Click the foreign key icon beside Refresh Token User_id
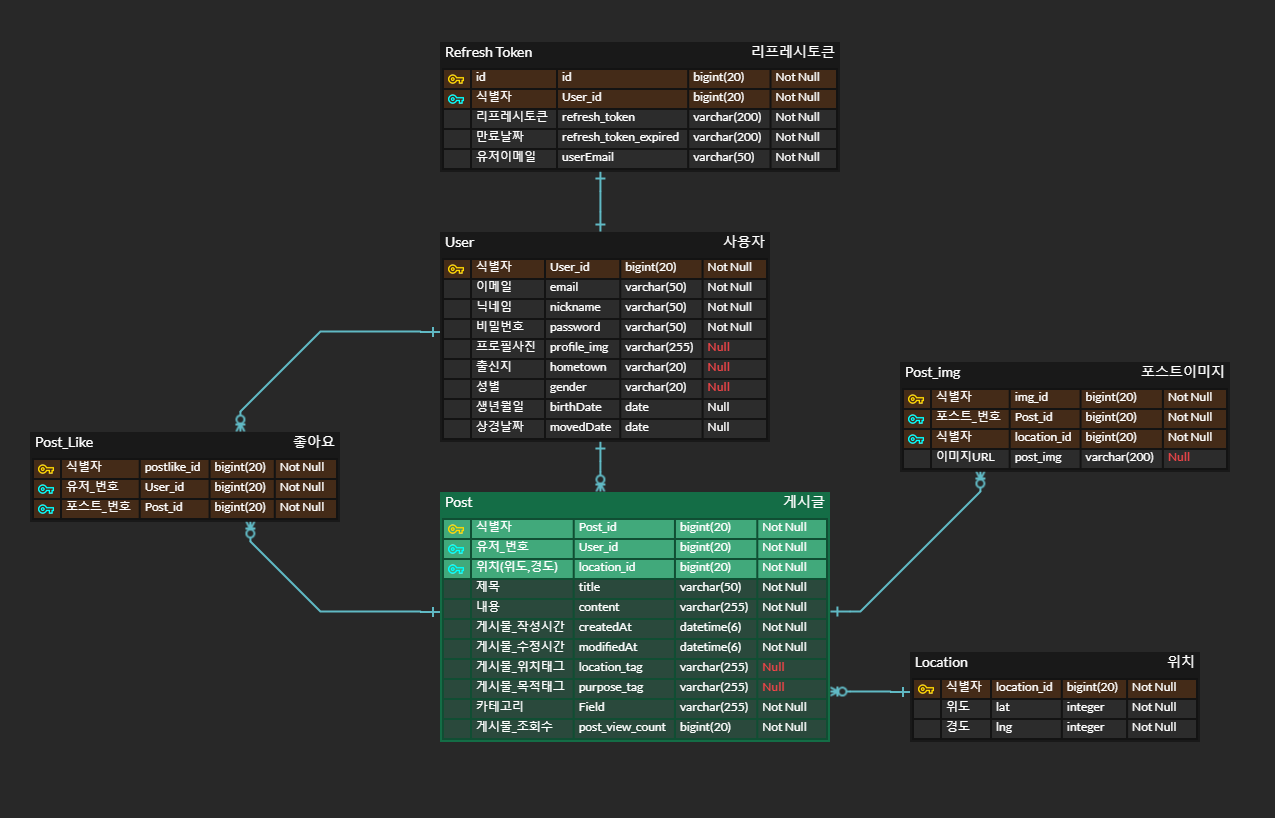The height and width of the screenshot is (818, 1275). click(x=456, y=98)
